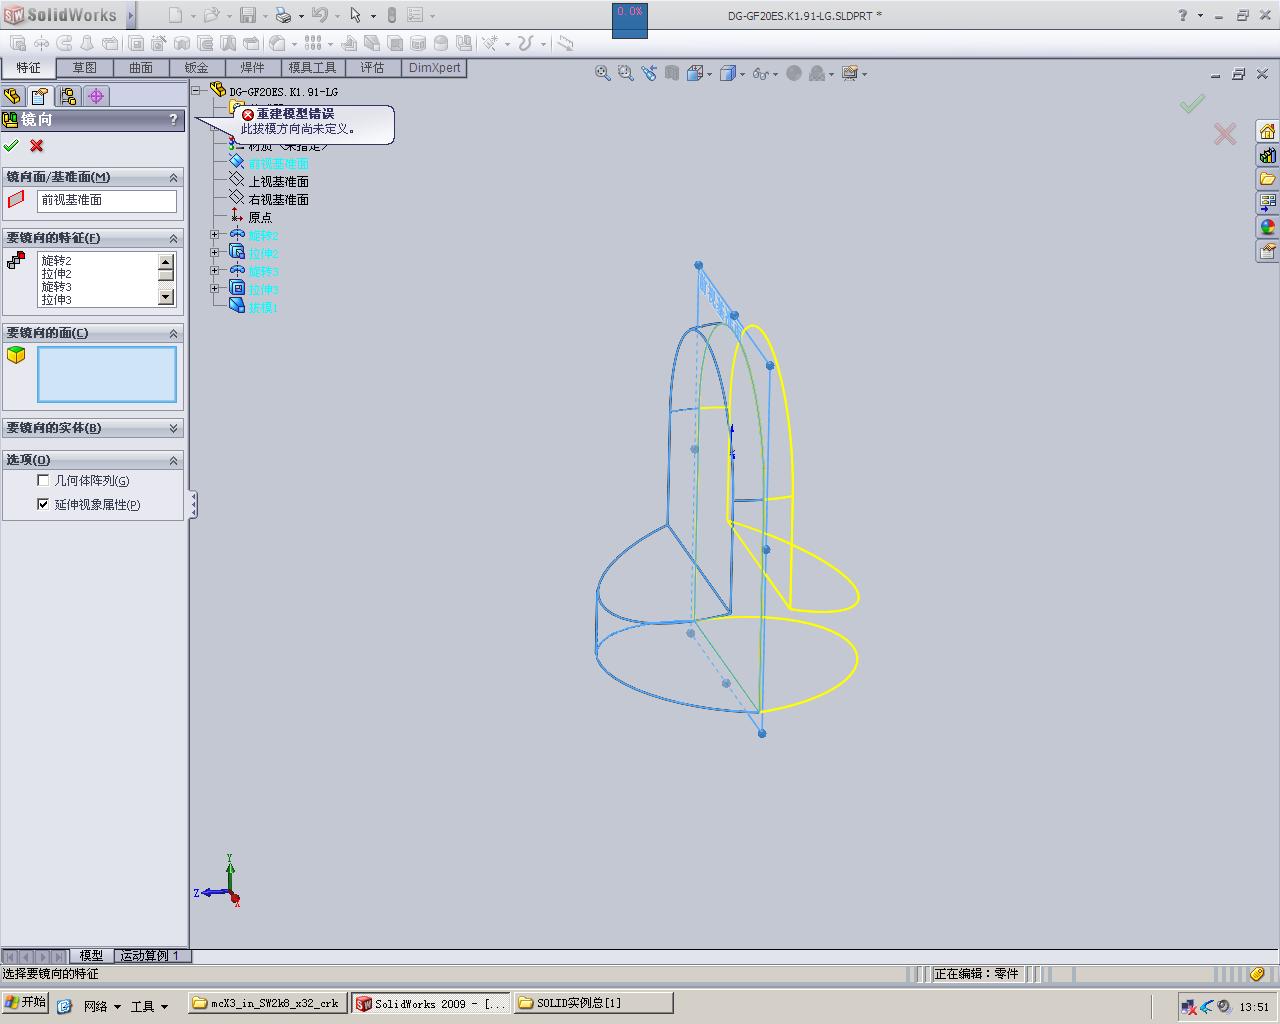This screenshot has width=1280, height=1024.
Task: Select 右视基准面 in the feature tree
Action: point(278,200)
